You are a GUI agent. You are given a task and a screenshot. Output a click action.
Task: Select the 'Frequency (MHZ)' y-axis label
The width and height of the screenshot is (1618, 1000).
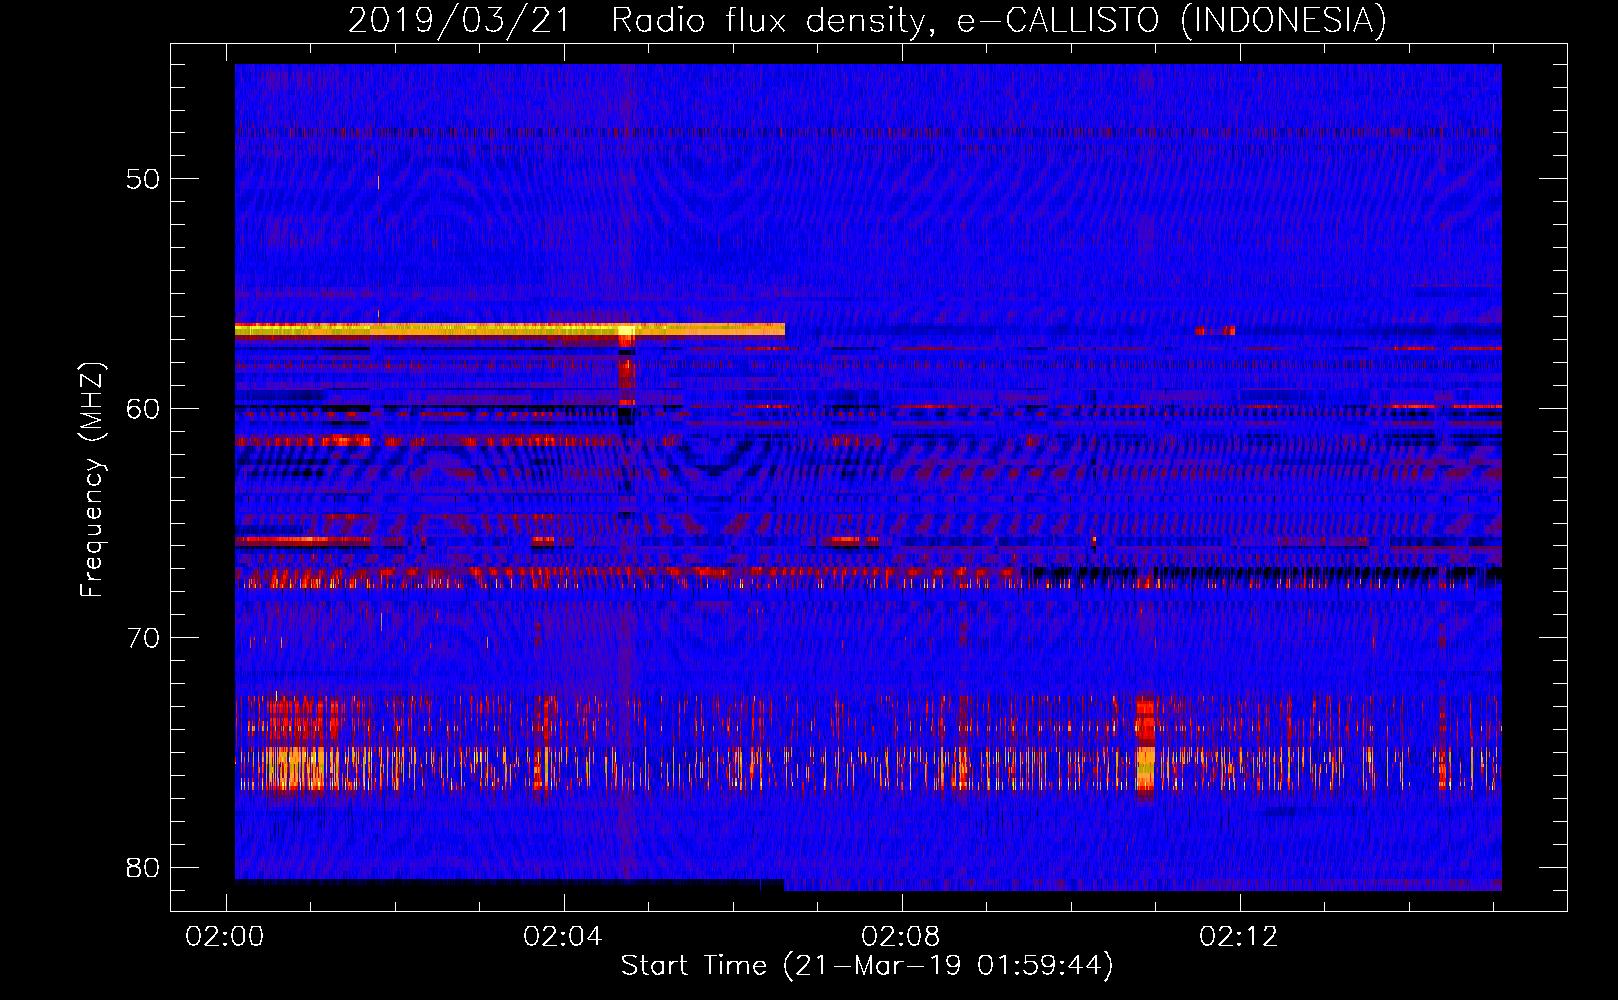coord(92,480)
